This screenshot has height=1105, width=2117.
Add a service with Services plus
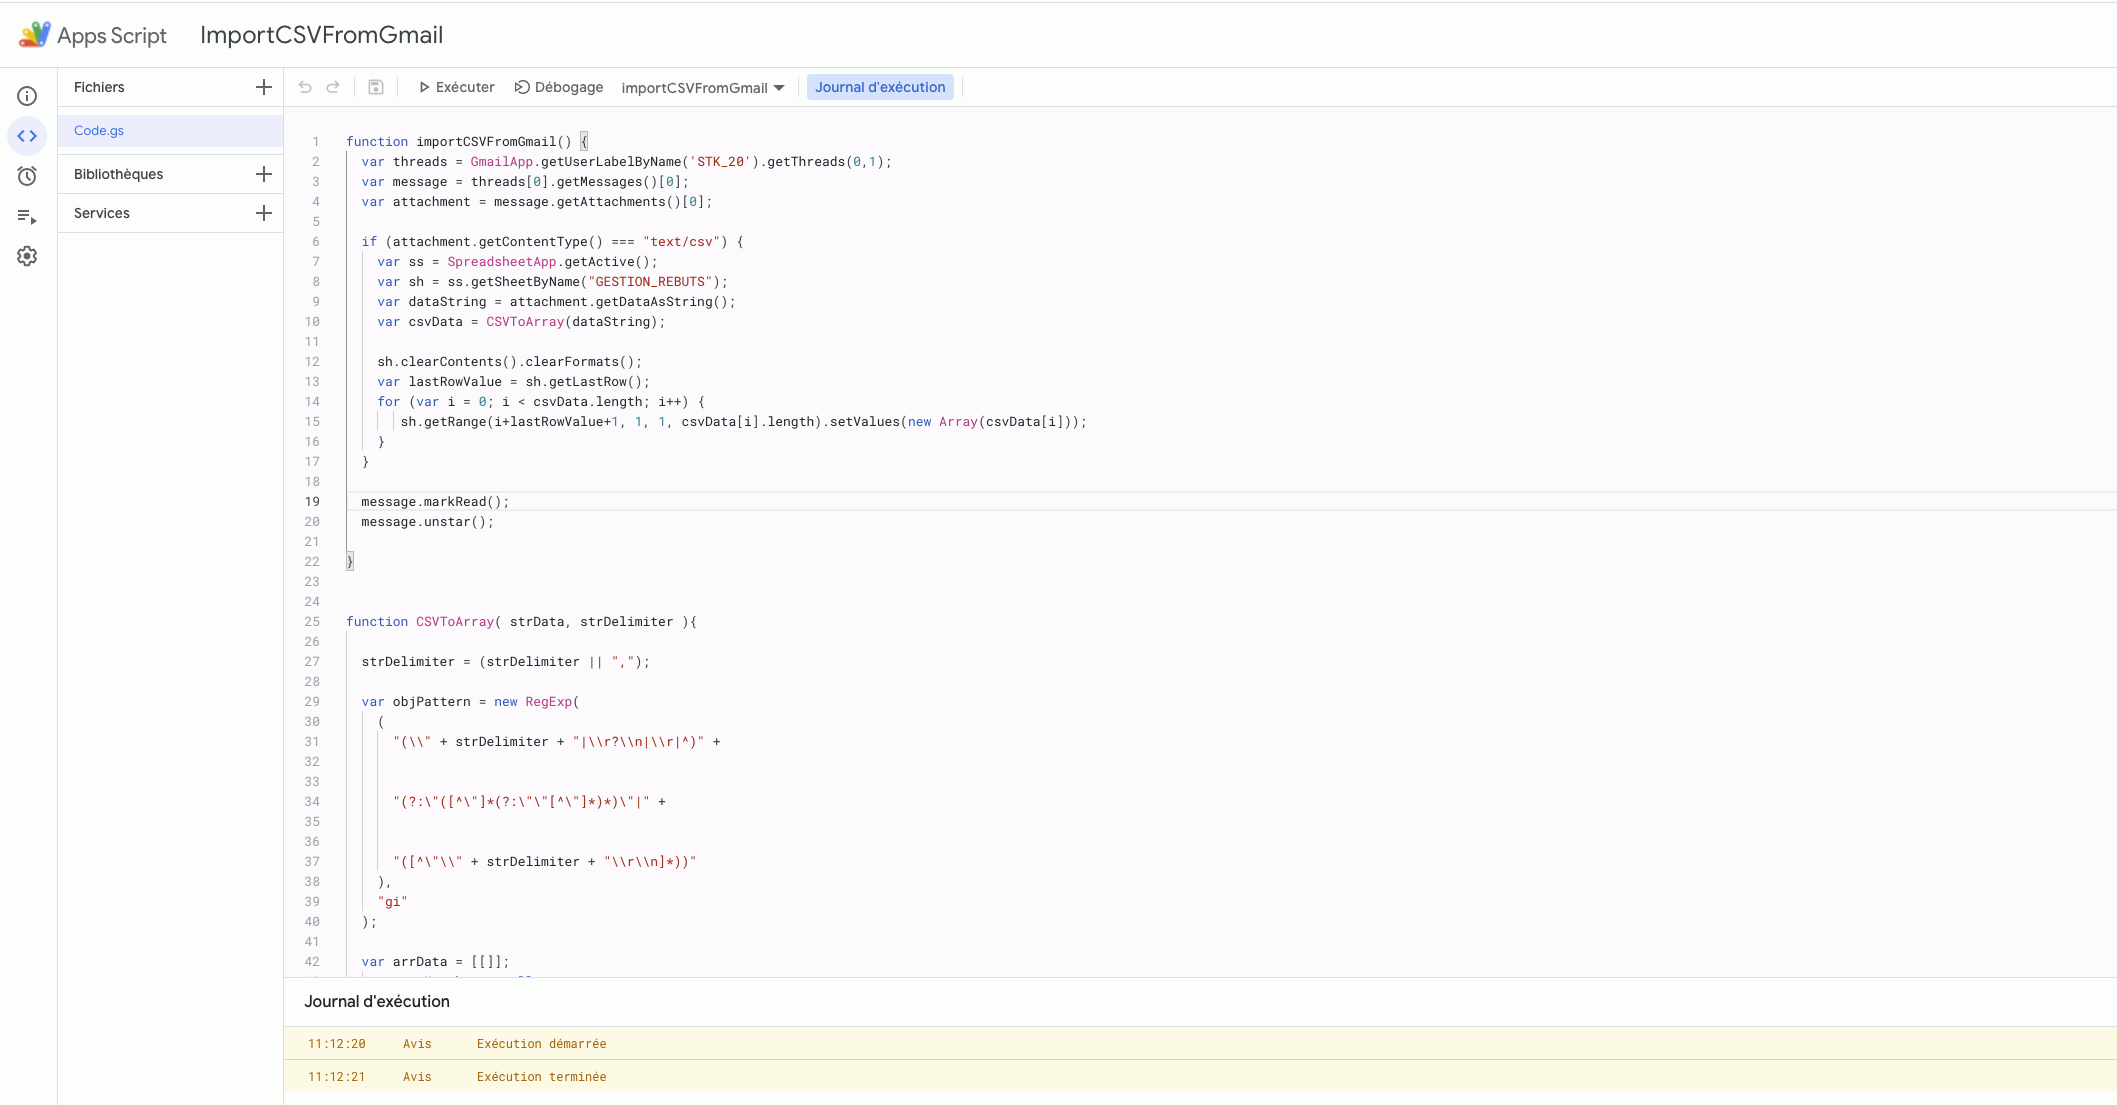pyautogui.click(x=264, y=213)
